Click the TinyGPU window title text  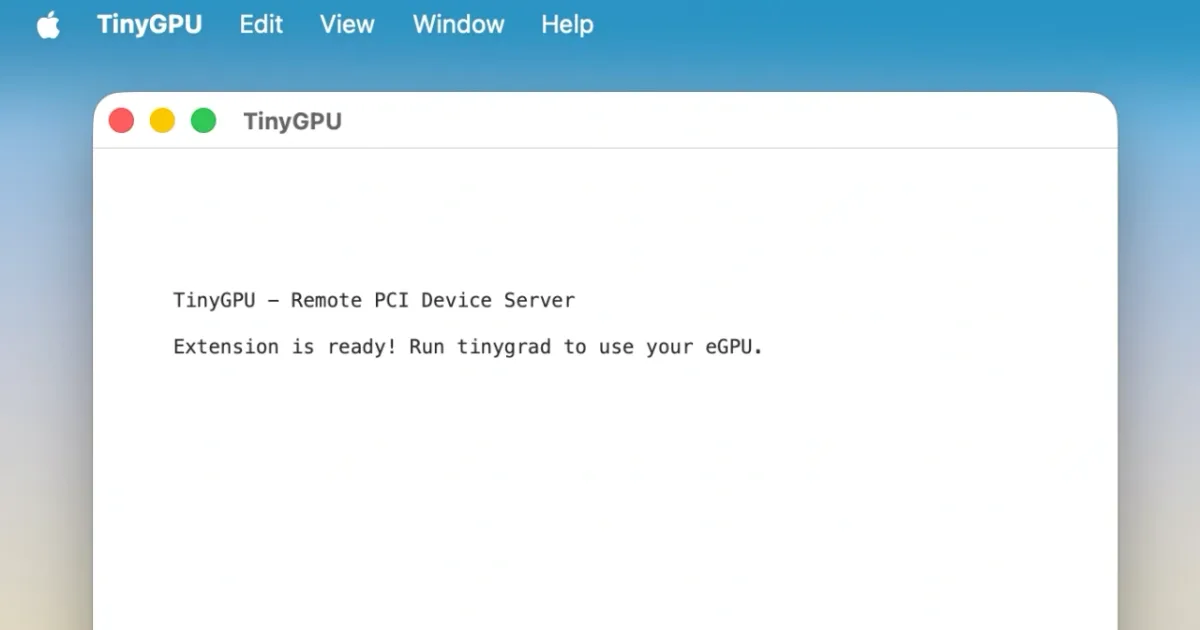(x=292, y=122)
